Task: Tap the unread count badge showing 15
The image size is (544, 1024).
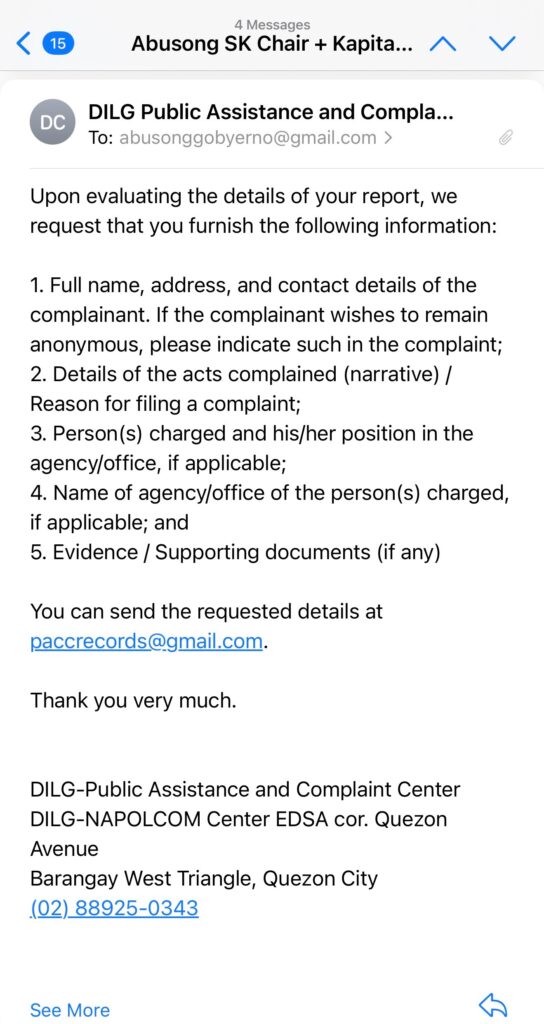Action: click(58, 44)
